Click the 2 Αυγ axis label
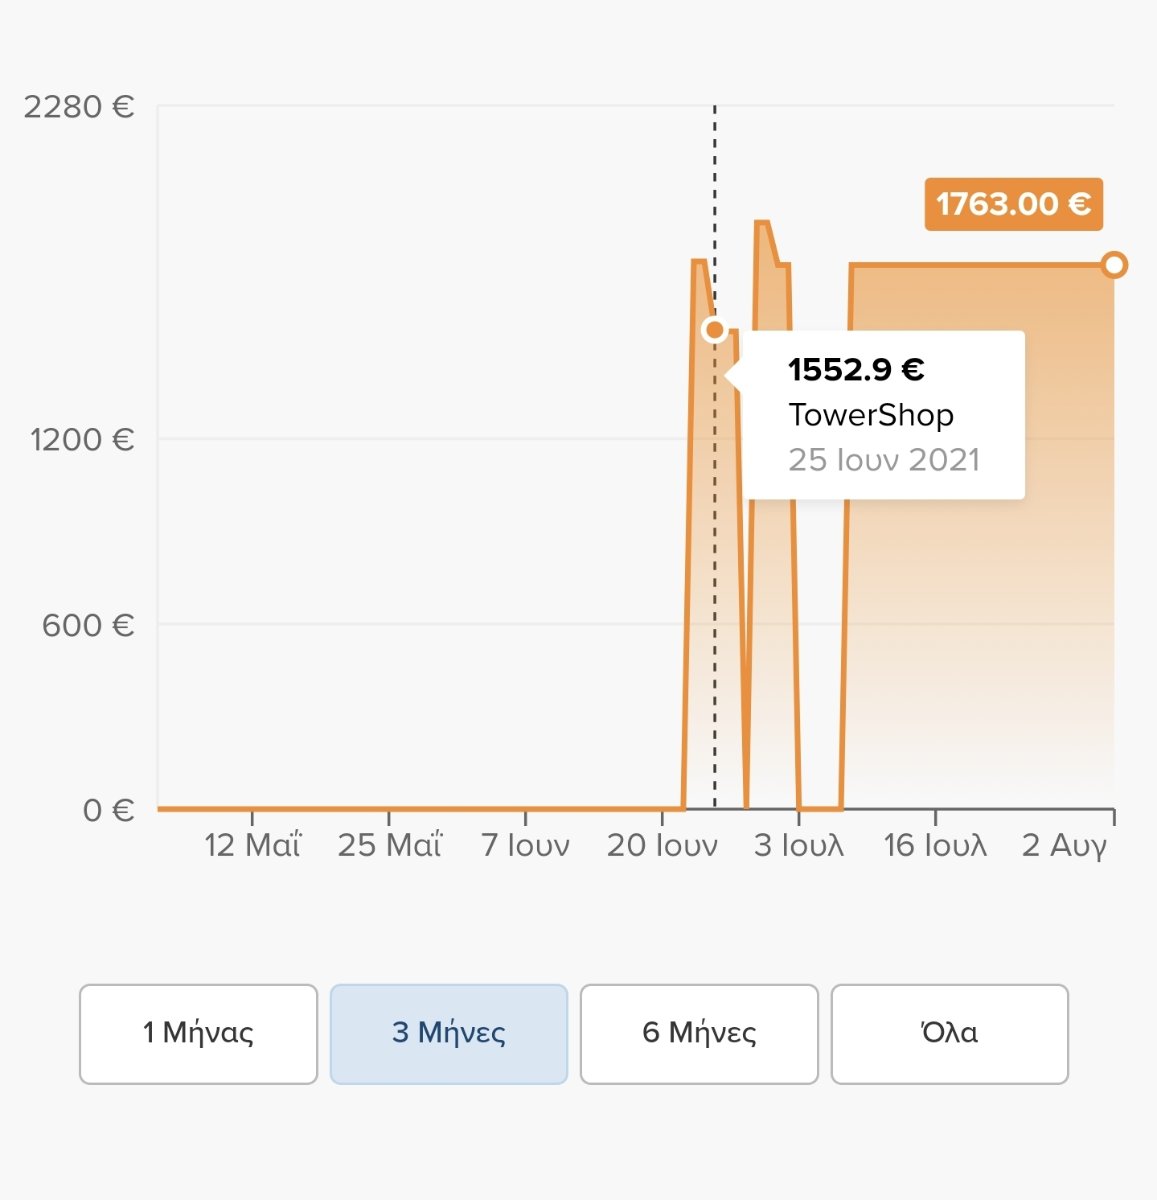Image resolution: width=1157 pixels, height=1200 pixels. pyautogui.click(x=1065, y=846)
